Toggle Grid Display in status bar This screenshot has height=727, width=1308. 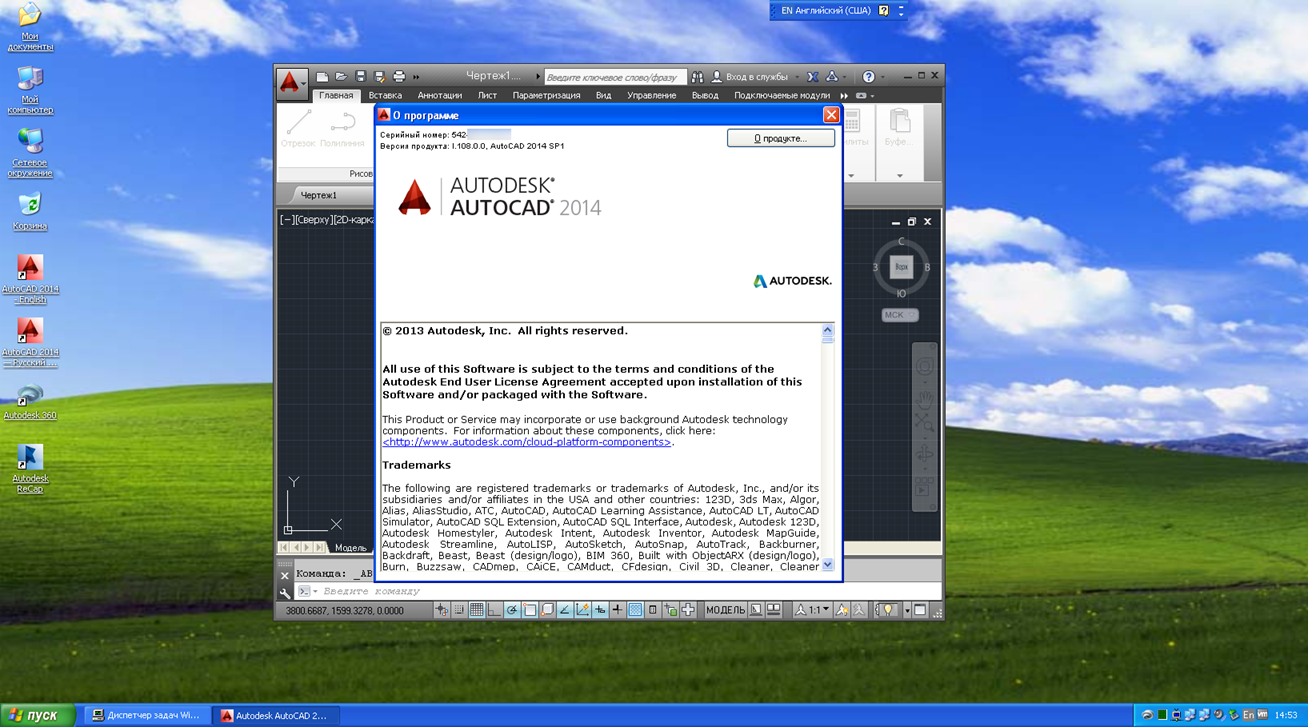[477, 610]
